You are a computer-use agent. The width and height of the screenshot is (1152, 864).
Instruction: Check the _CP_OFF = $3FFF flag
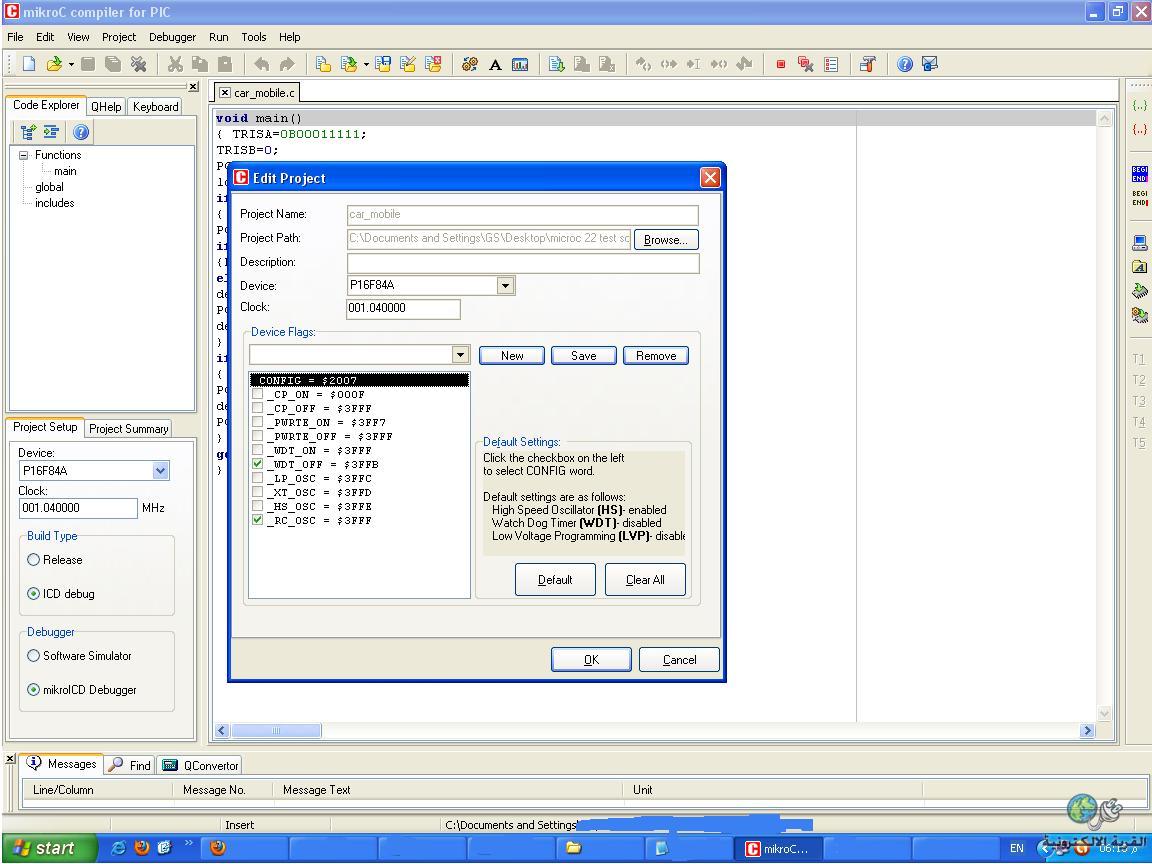tap(257, 408)
